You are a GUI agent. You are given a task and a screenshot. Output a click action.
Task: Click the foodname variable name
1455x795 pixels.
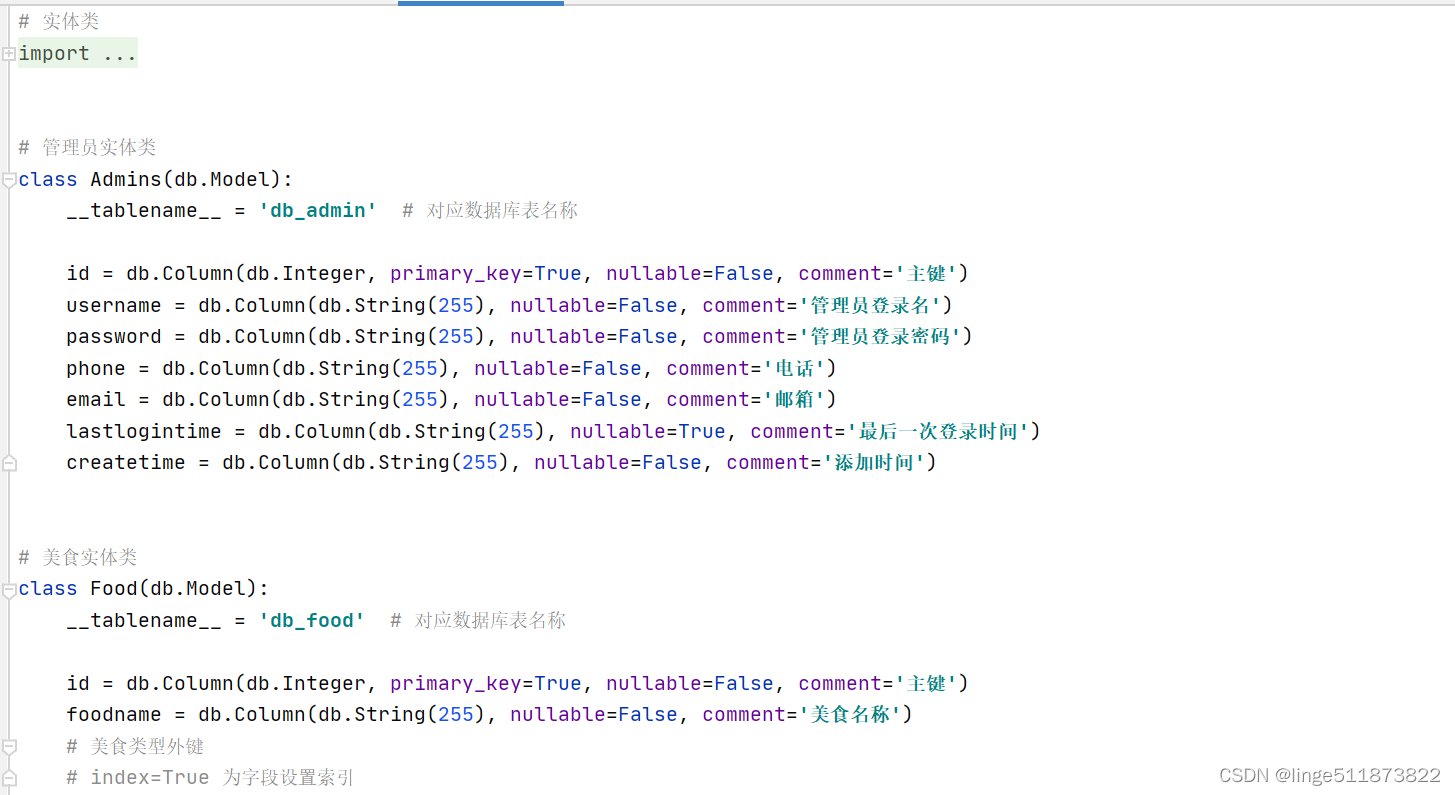[114, 715]
